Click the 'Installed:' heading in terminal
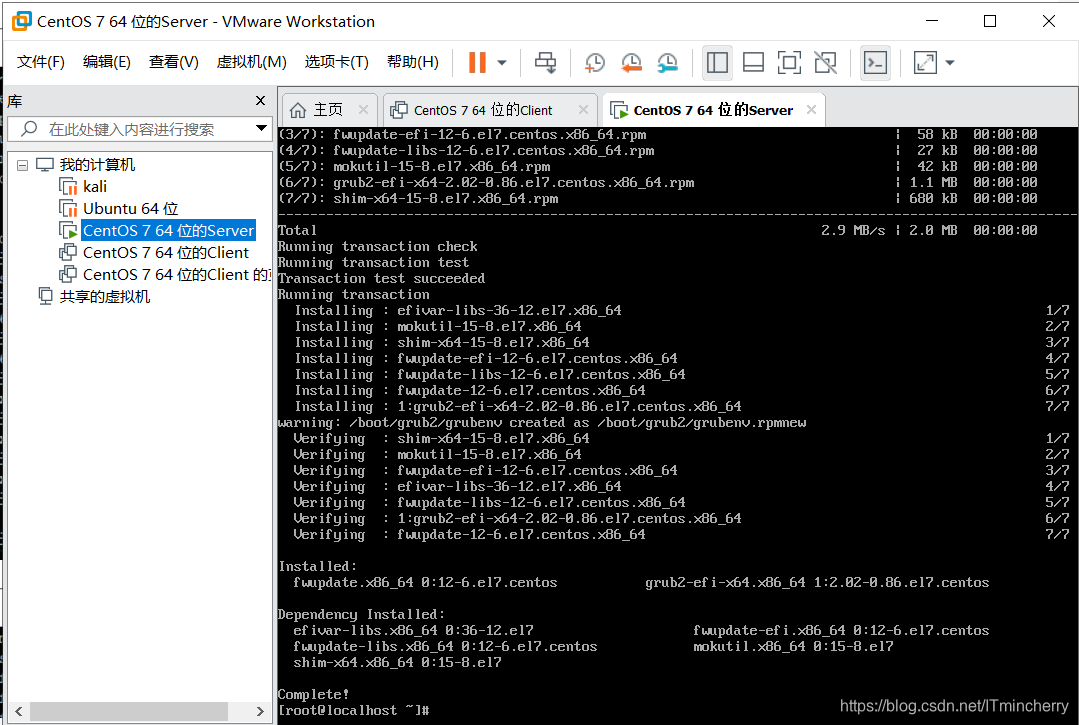1079x725 pixels. click(317, 566)
